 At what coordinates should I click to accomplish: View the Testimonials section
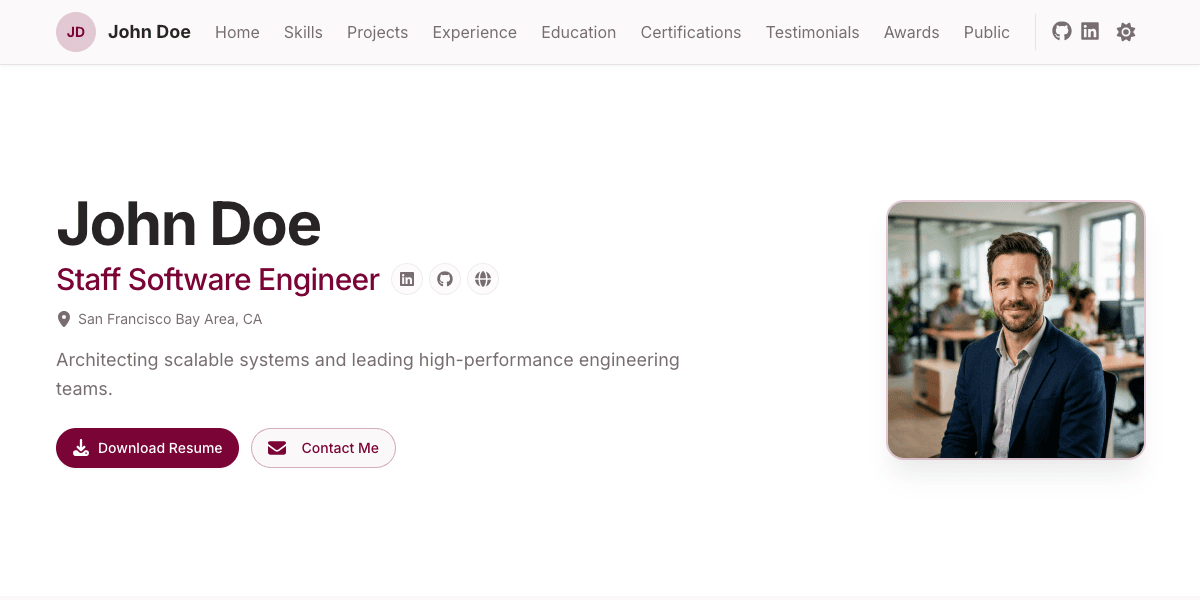point(812,32)
